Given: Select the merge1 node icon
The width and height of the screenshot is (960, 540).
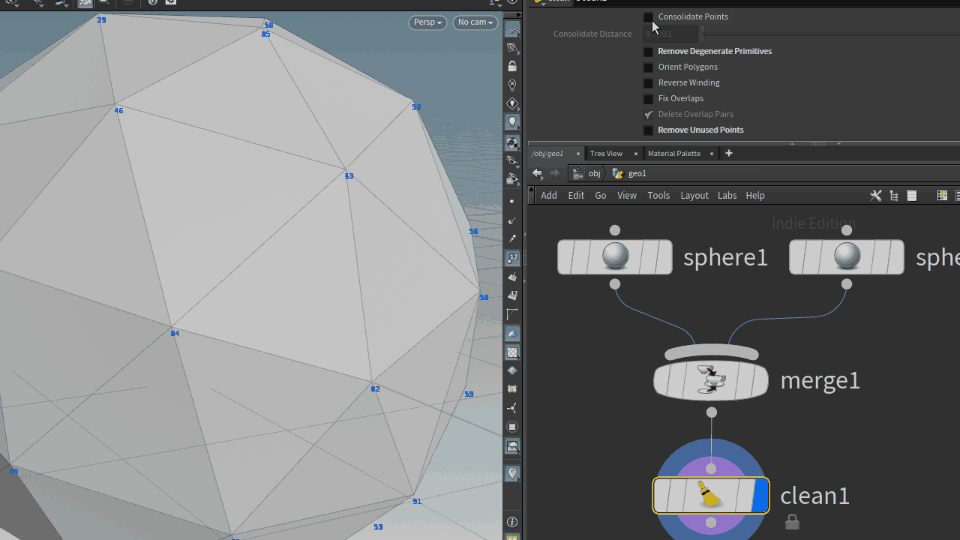Looking at the screenshot, I should (x=711, y=380).
